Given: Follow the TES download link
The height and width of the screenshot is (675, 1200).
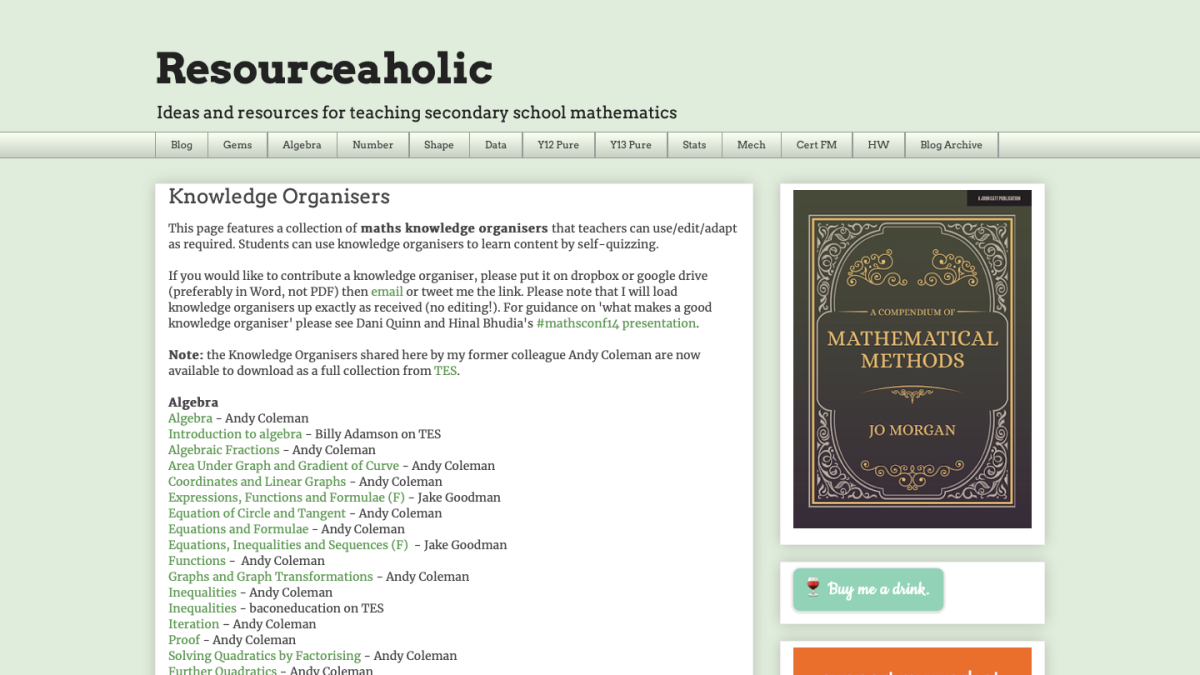Looking at the screenshot, I should click(x=443, y=370).
